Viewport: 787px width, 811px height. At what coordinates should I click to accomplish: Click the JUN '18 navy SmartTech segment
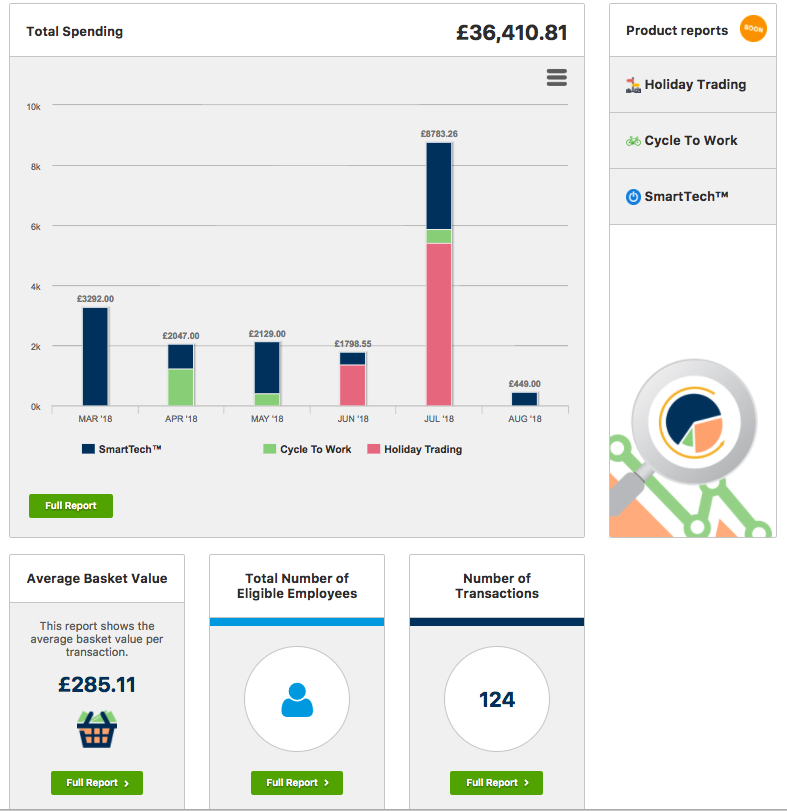pyautogui.click(x=353, y=358)
